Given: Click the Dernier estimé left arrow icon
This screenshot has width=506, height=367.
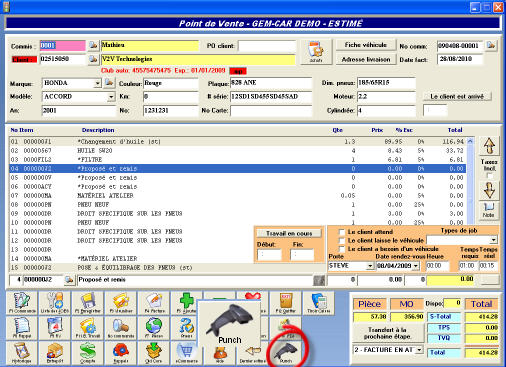Looking at the screenshot, I should coord(253,353).
